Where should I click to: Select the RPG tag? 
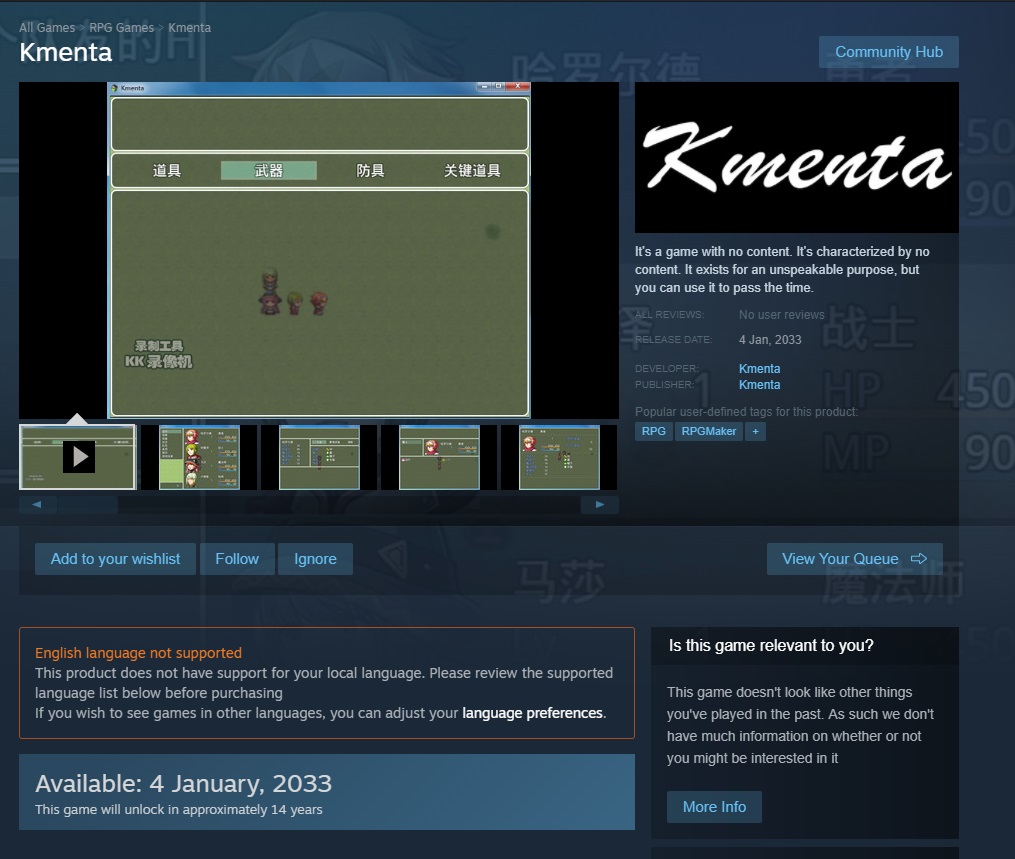654,431
